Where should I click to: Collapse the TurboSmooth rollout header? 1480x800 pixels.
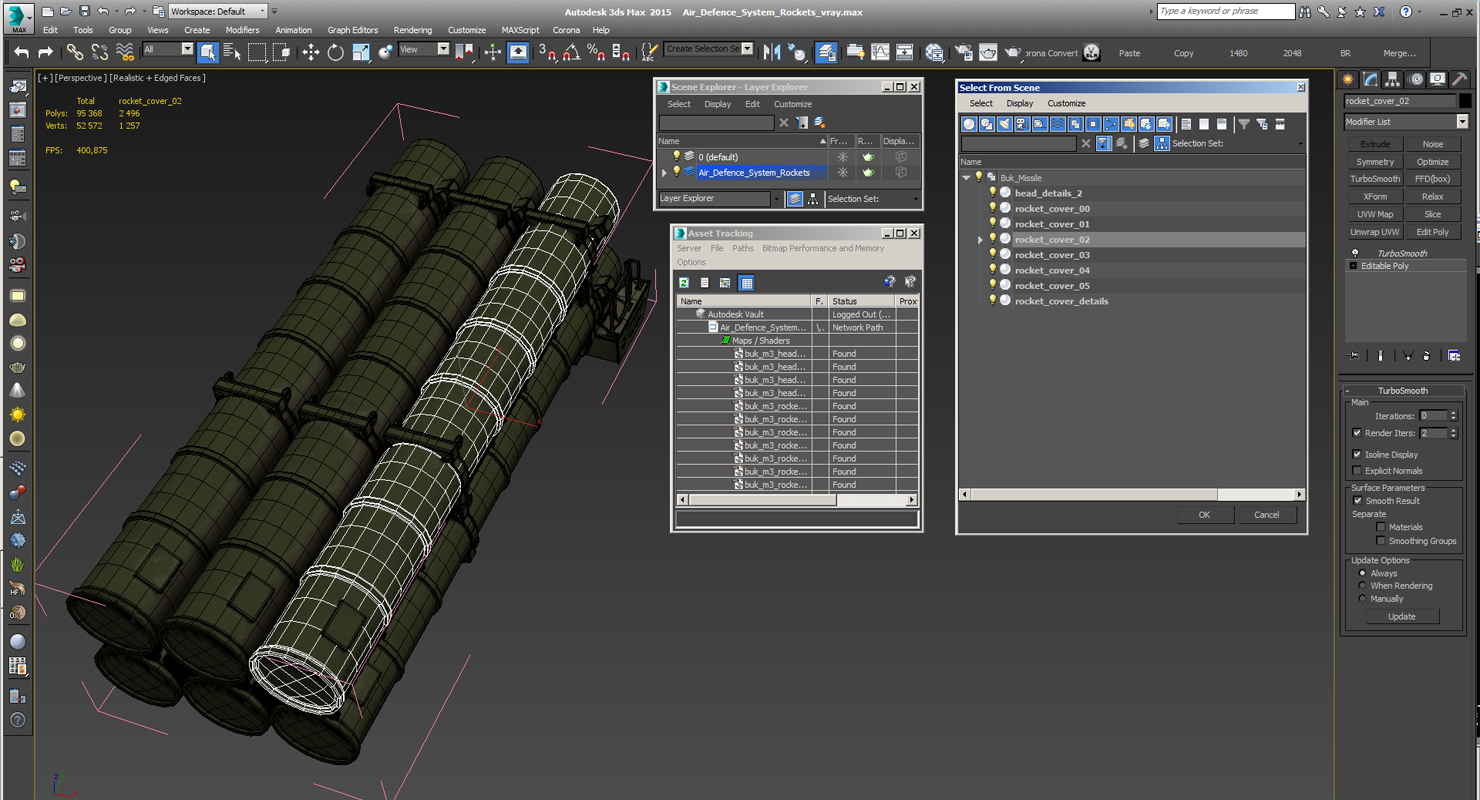point(1403,391)
